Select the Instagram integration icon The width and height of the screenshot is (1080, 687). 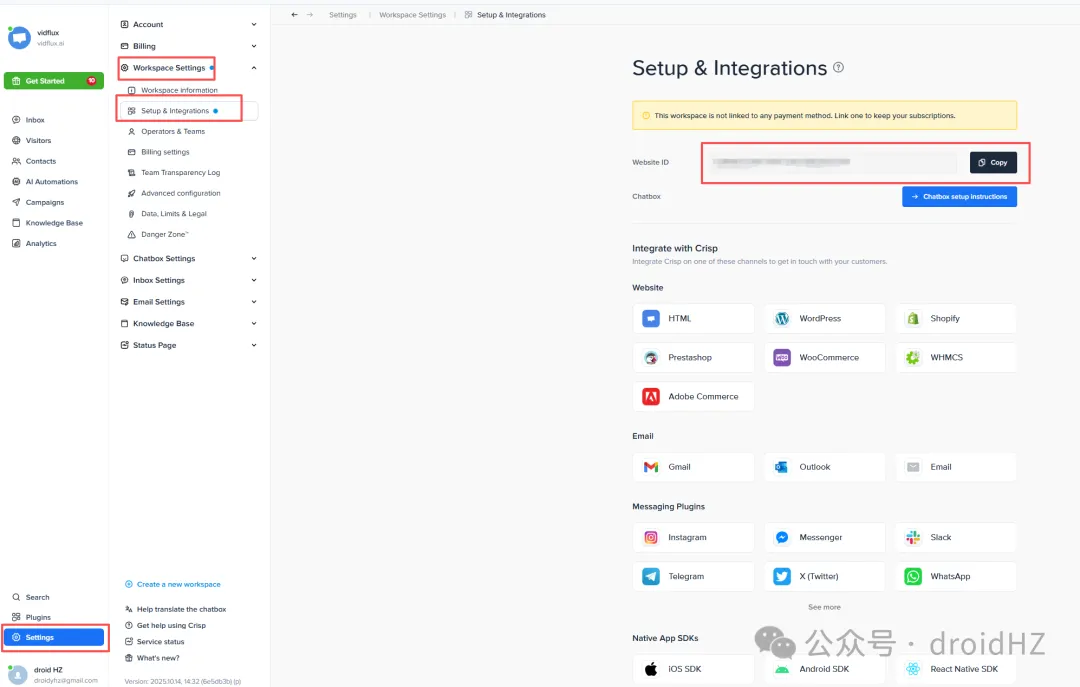pos(651,538)
